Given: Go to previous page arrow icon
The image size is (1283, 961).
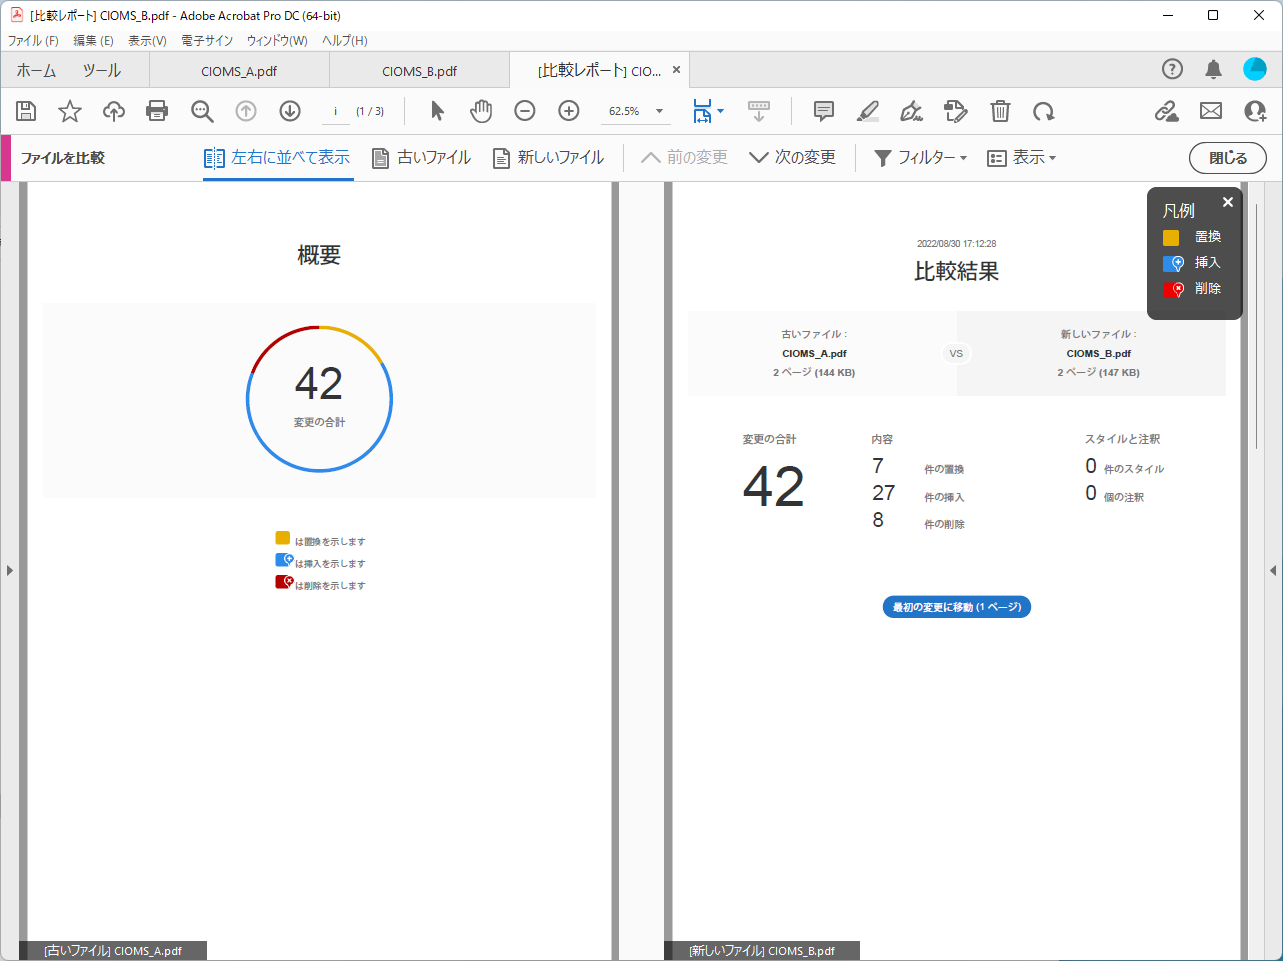Looking at the screenshot, I should coord(246,111).
